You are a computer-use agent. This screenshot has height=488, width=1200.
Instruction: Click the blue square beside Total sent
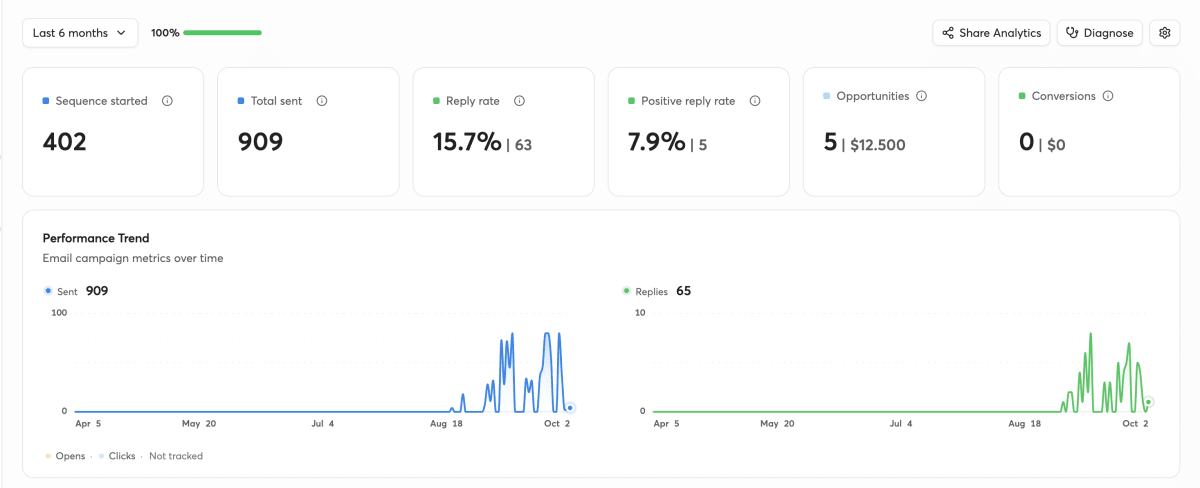coord(241,101)
